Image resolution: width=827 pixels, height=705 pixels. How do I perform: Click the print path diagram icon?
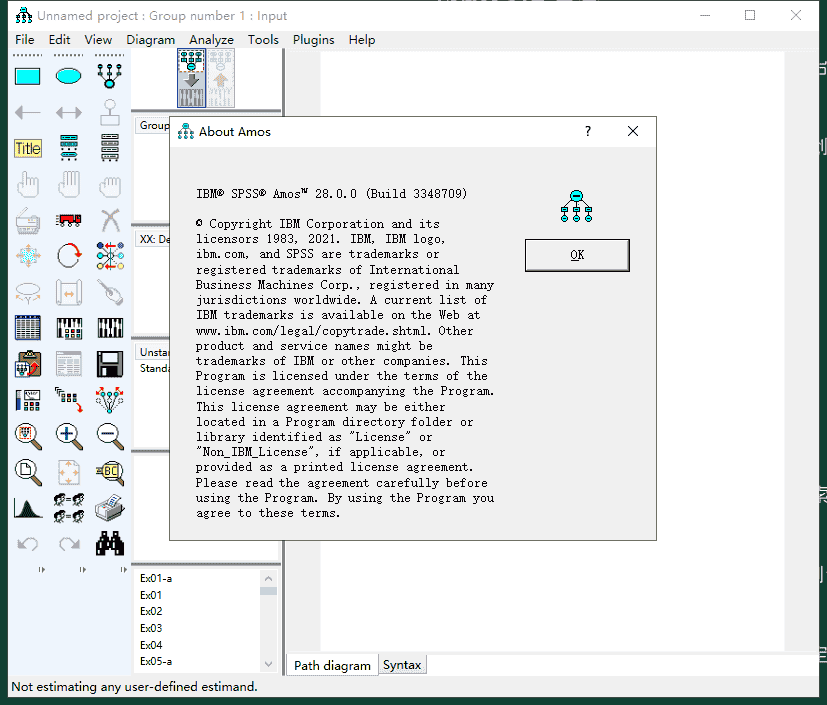(x=110, y=507)
